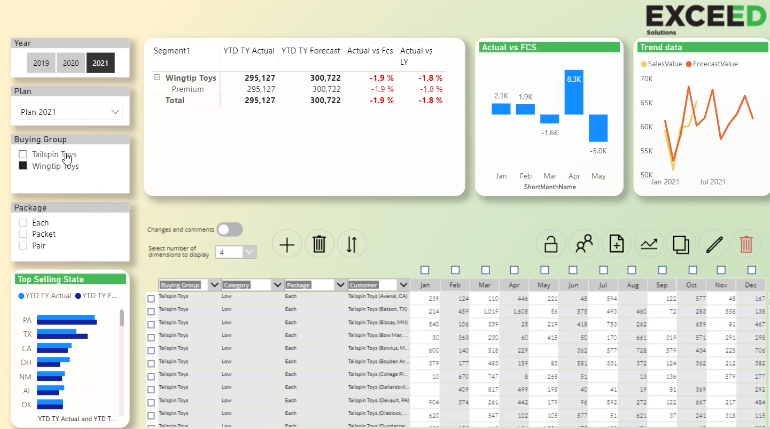Screen dimensions: 770x429
Task: Click the May bar labeled -5.0K
Action: pyautogui.click(x=598, y=128)
